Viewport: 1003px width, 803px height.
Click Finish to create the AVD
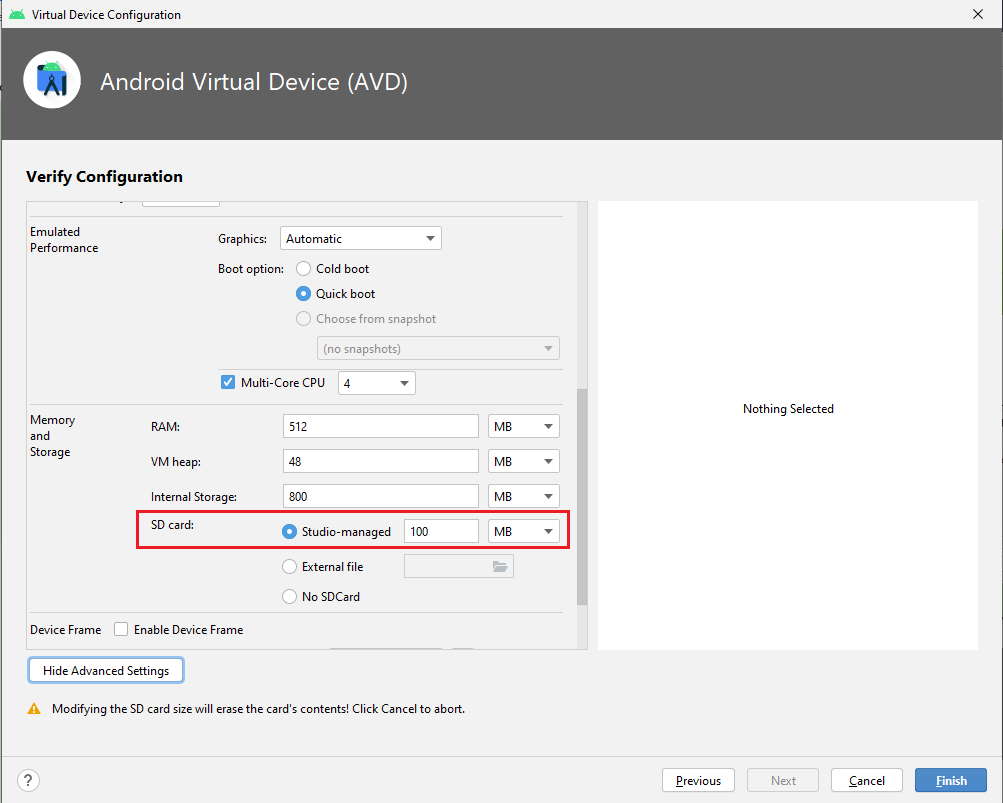[951, 781]
